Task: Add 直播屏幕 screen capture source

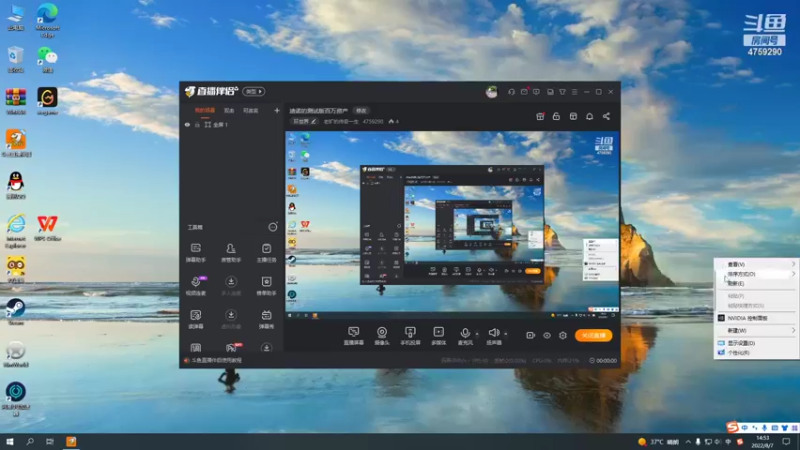Action: click(x=354, y=336)
